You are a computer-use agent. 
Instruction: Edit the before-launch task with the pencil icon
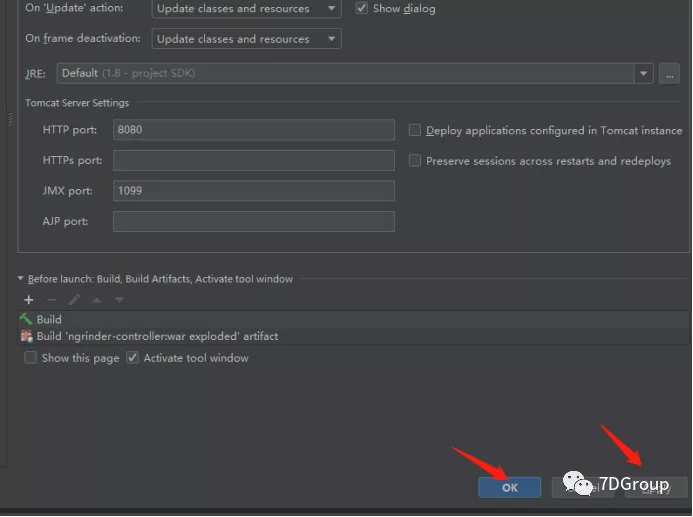click(x=74, y=300)
